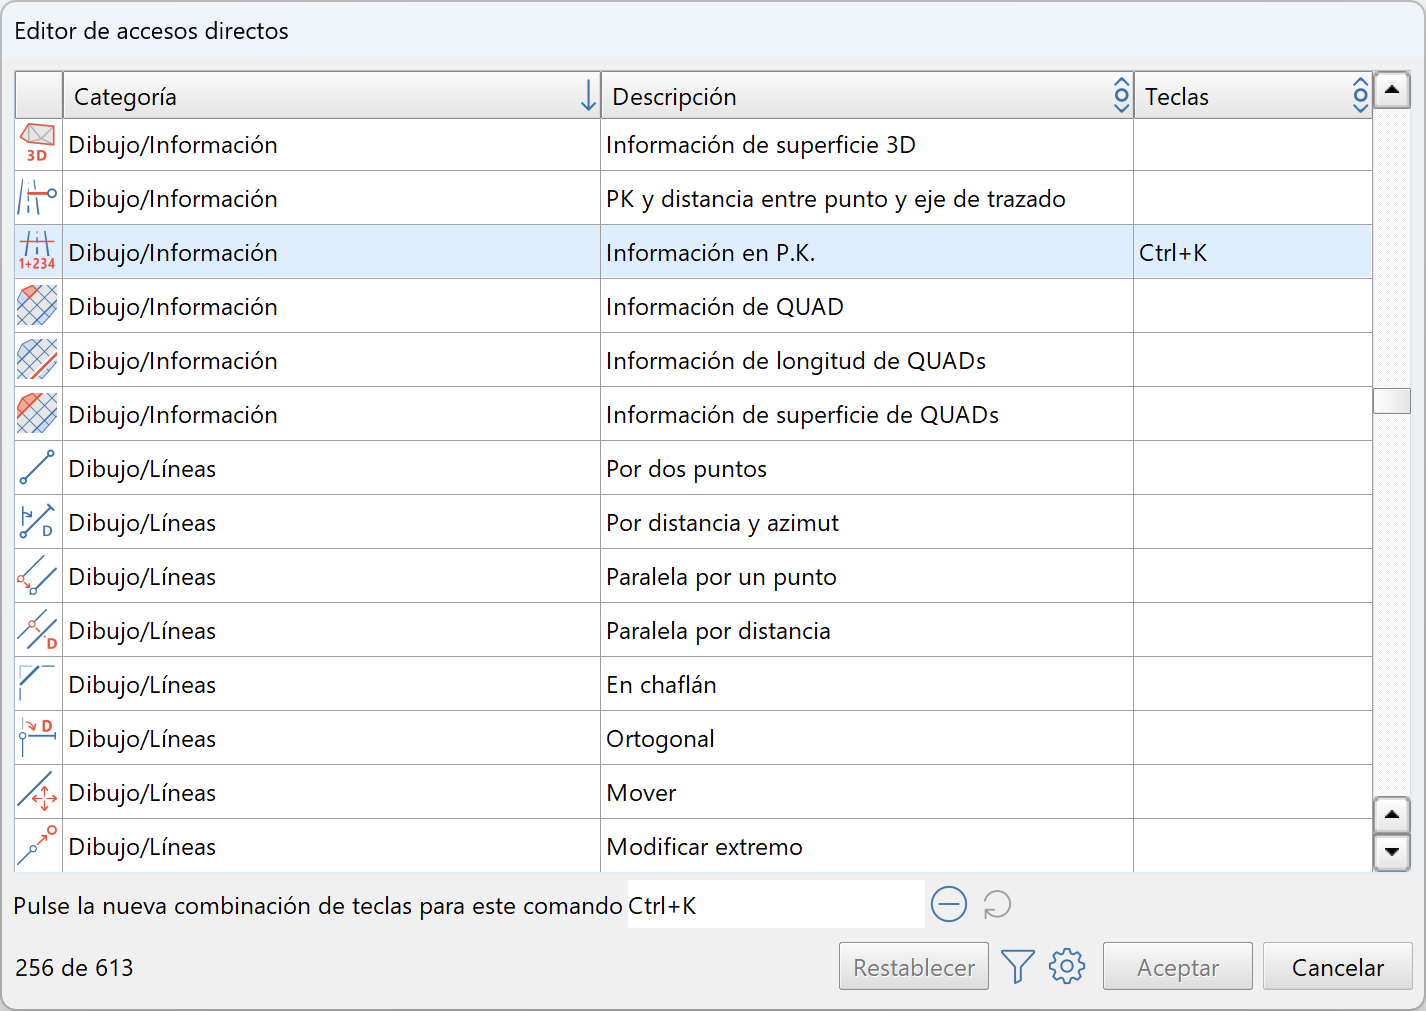Click the Mover line icon
The height and width of the screenshot is (1011, 1426).
(37, 792)
